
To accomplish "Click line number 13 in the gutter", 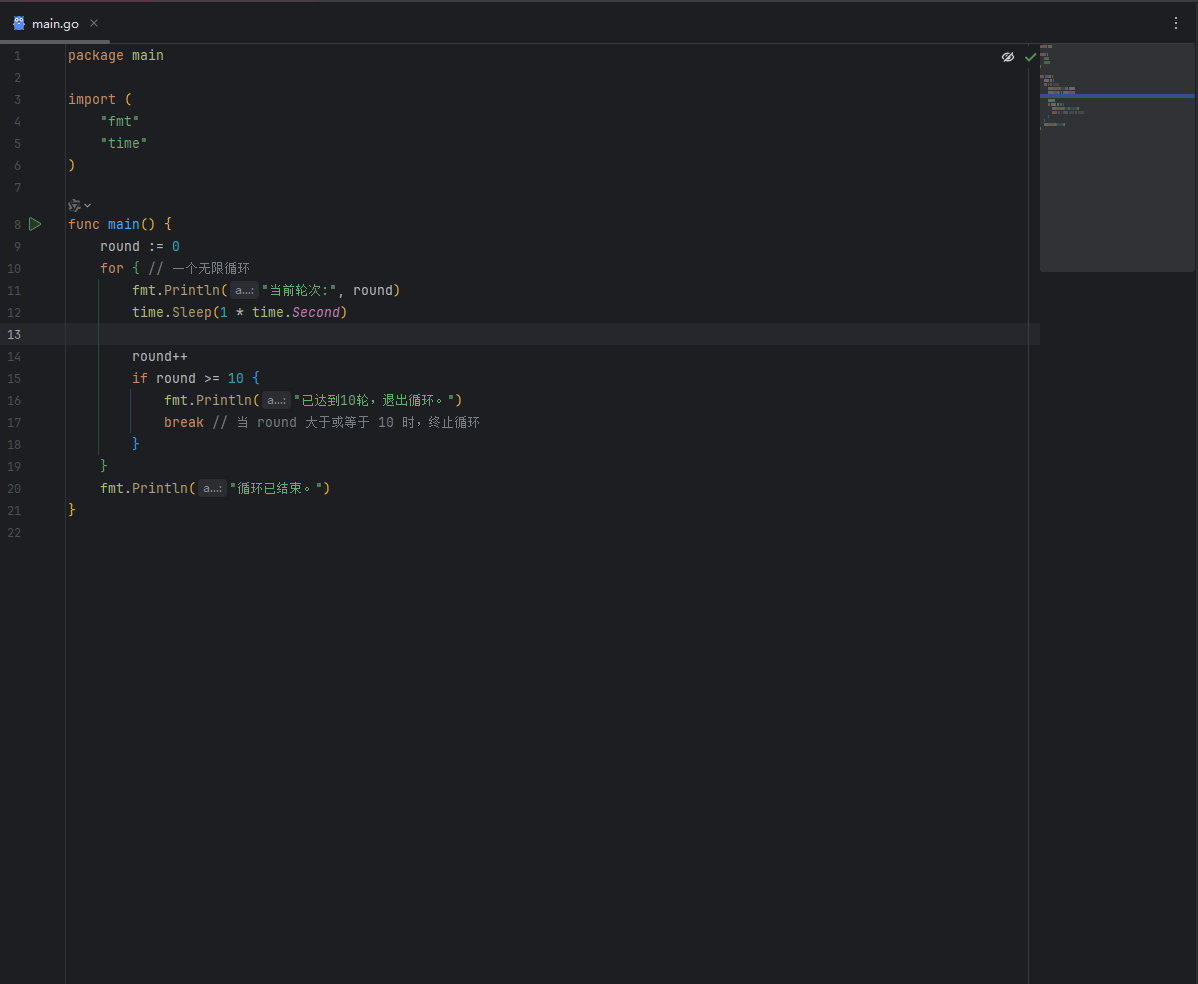I will tap(14, 334).
